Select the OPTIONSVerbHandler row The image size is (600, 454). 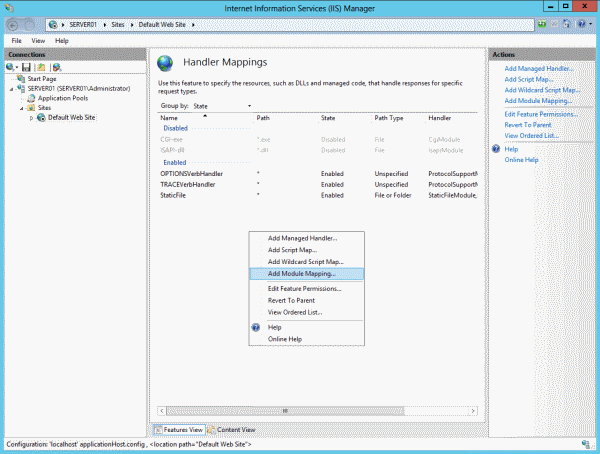pos(318,174)
